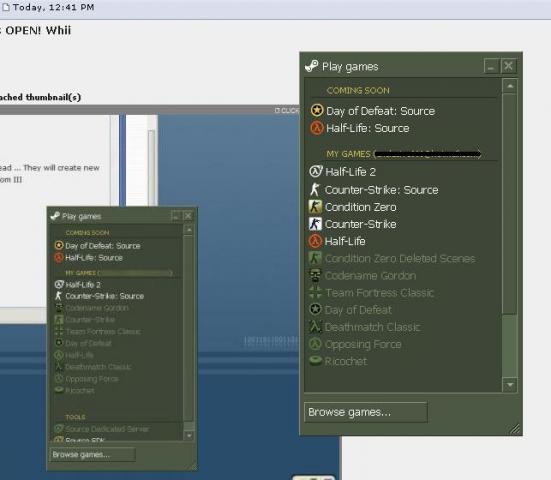Select Day of Defeat: Source text in large list
551x480 pixels.
tap(381, 111)
